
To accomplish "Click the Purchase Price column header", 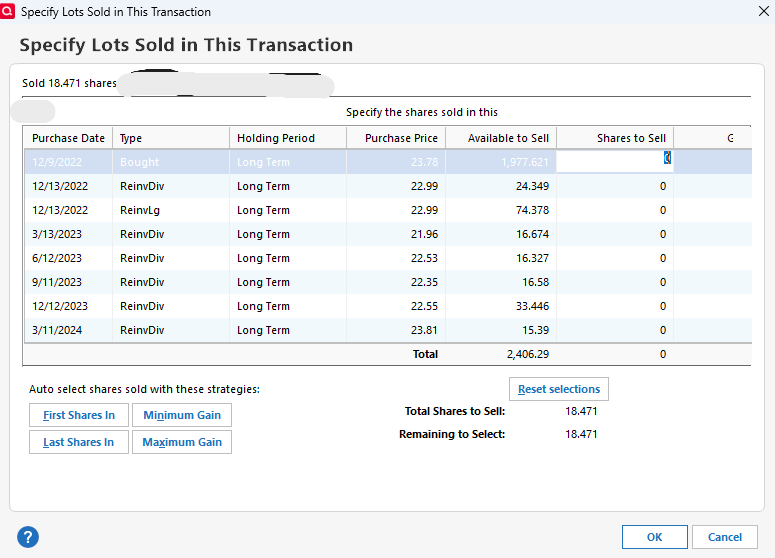I will (x=396, y=138).
